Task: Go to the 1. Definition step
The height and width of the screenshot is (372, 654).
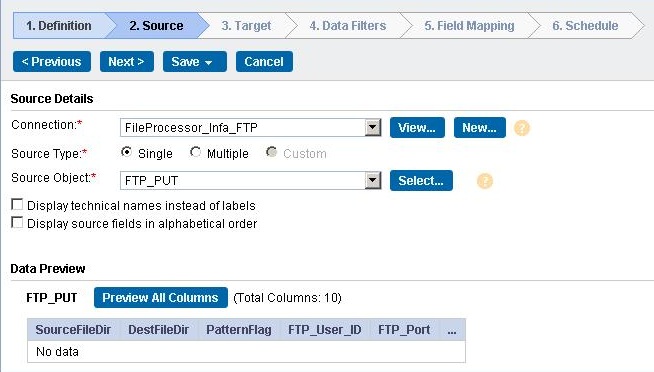Action: [x=59, y=25]
